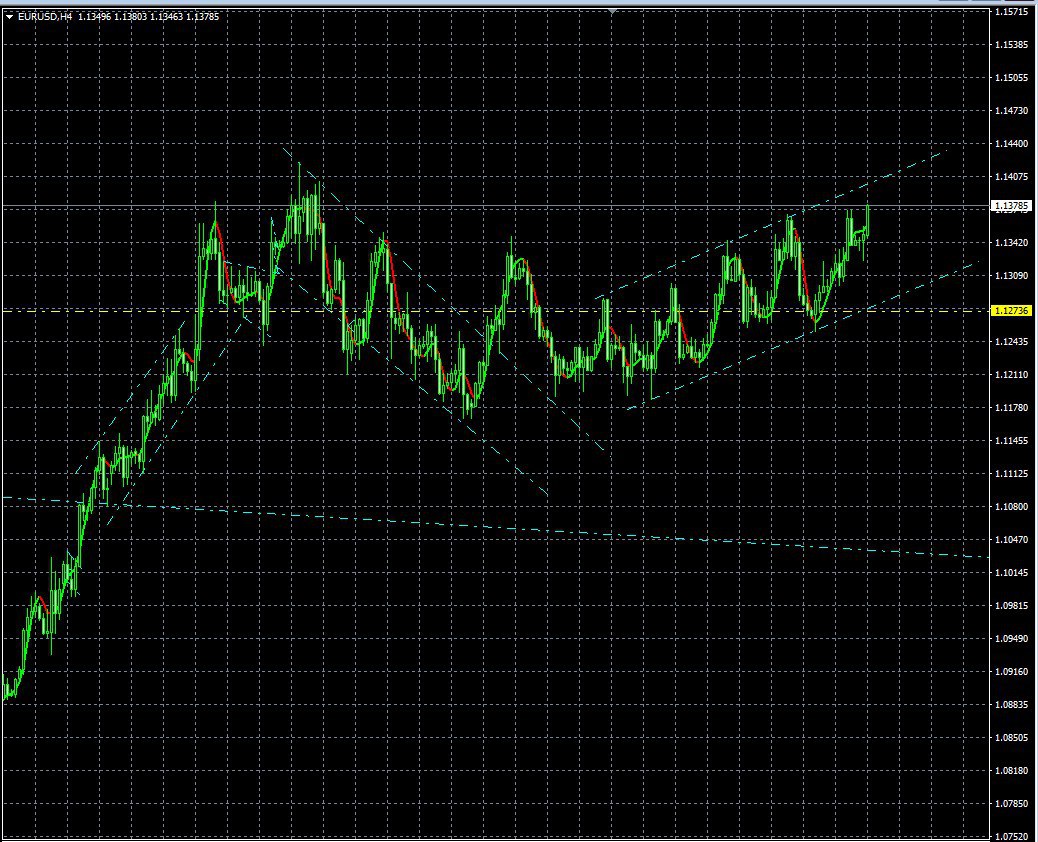Click the 1.13090 price axis label
The width and height of the screenshot is (1038, 842).
pos(1012,275)
